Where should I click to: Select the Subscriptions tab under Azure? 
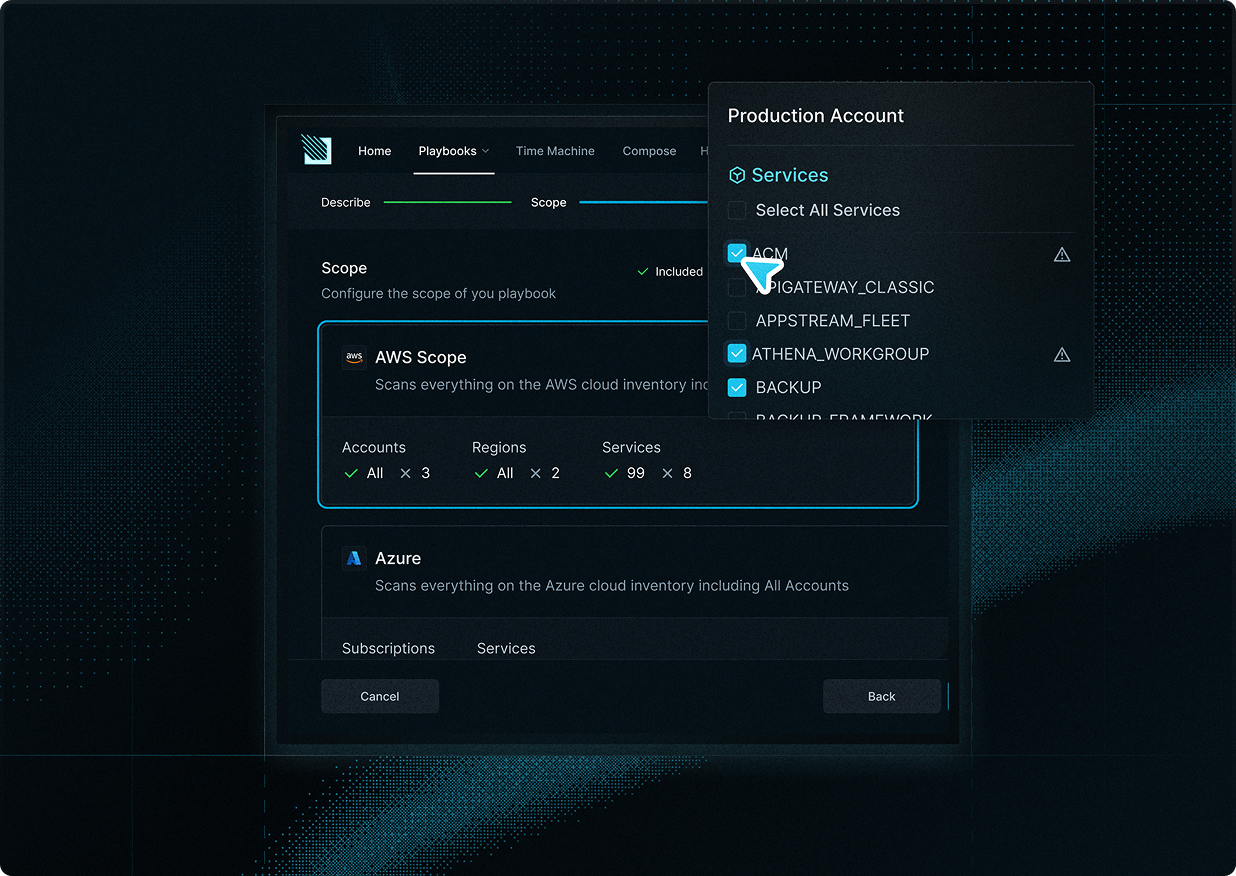387,648
